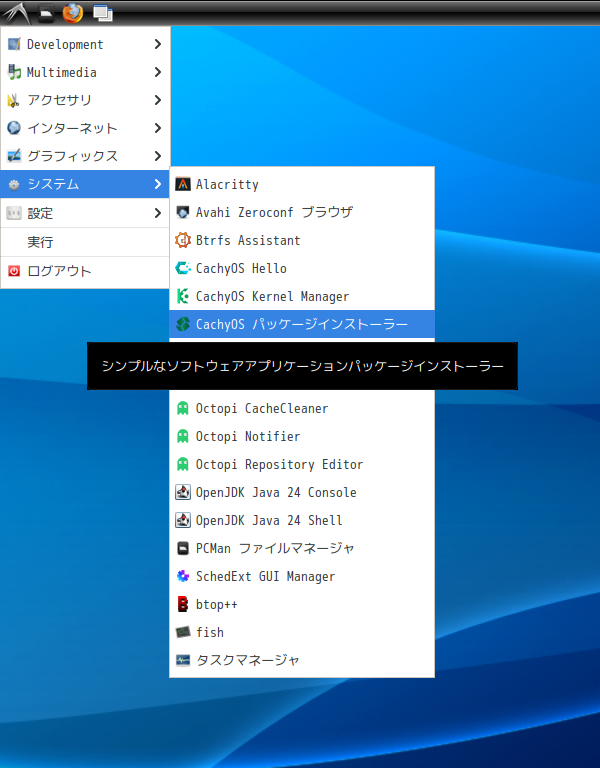Open Avahi Zeroconf ブラウザ
The width and height of the screenshot is (600, 768).
click(302, 212)
